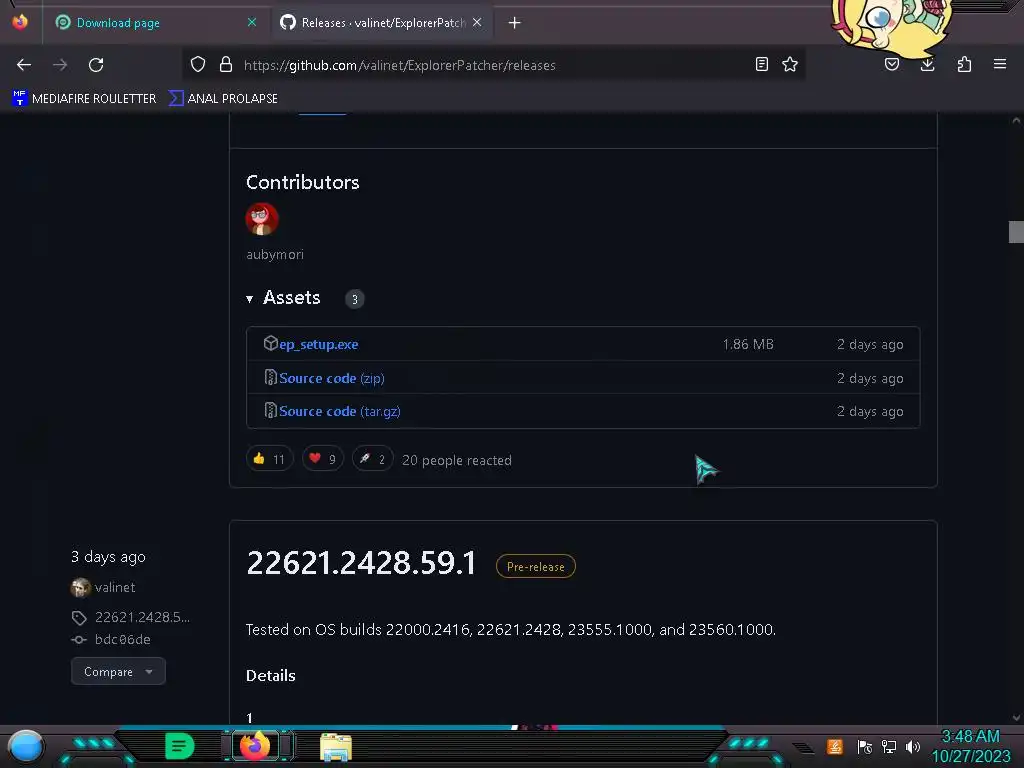Download ep_setup.exe
Image resolution: width=1024 pixels, height=768 pixels.
point(319,344)
